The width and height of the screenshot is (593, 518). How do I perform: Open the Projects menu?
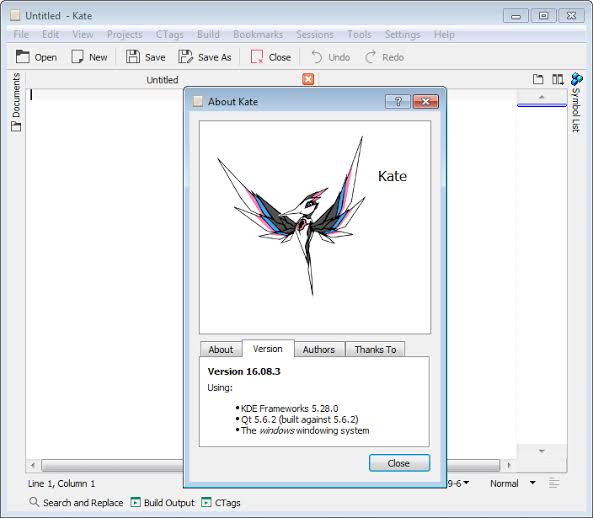tap(124, 34)
